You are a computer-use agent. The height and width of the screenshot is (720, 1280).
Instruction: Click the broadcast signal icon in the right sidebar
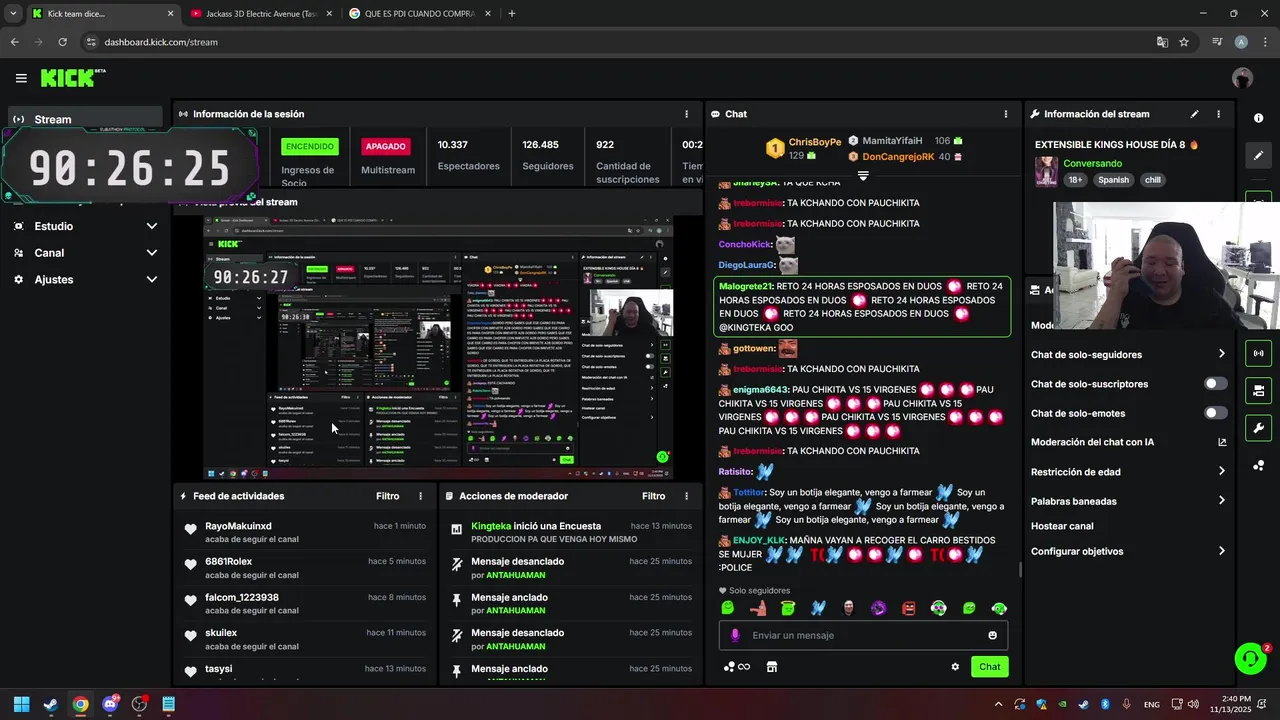tap(1258, 353)
